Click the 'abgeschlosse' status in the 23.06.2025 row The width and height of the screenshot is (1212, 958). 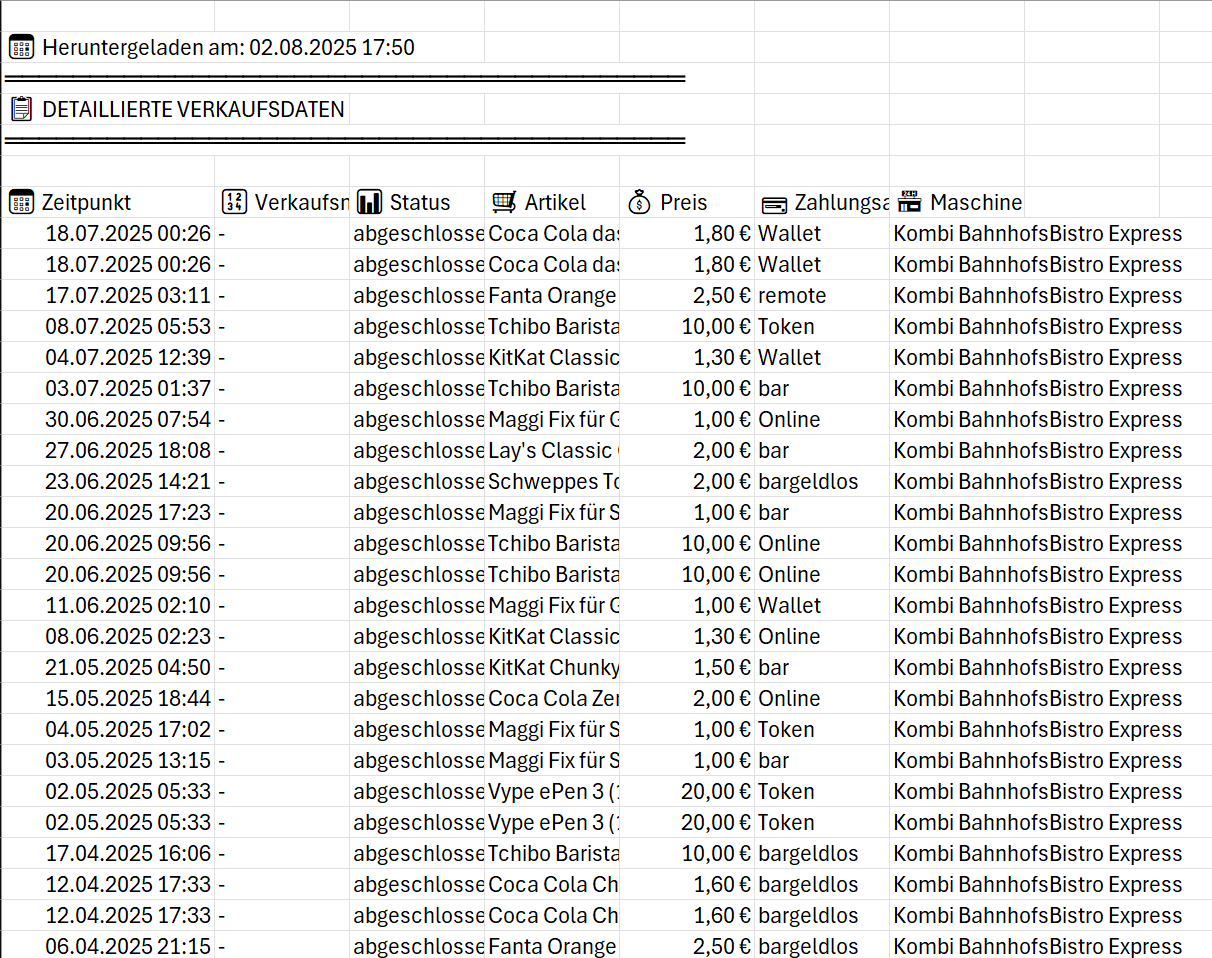point(419,482)
